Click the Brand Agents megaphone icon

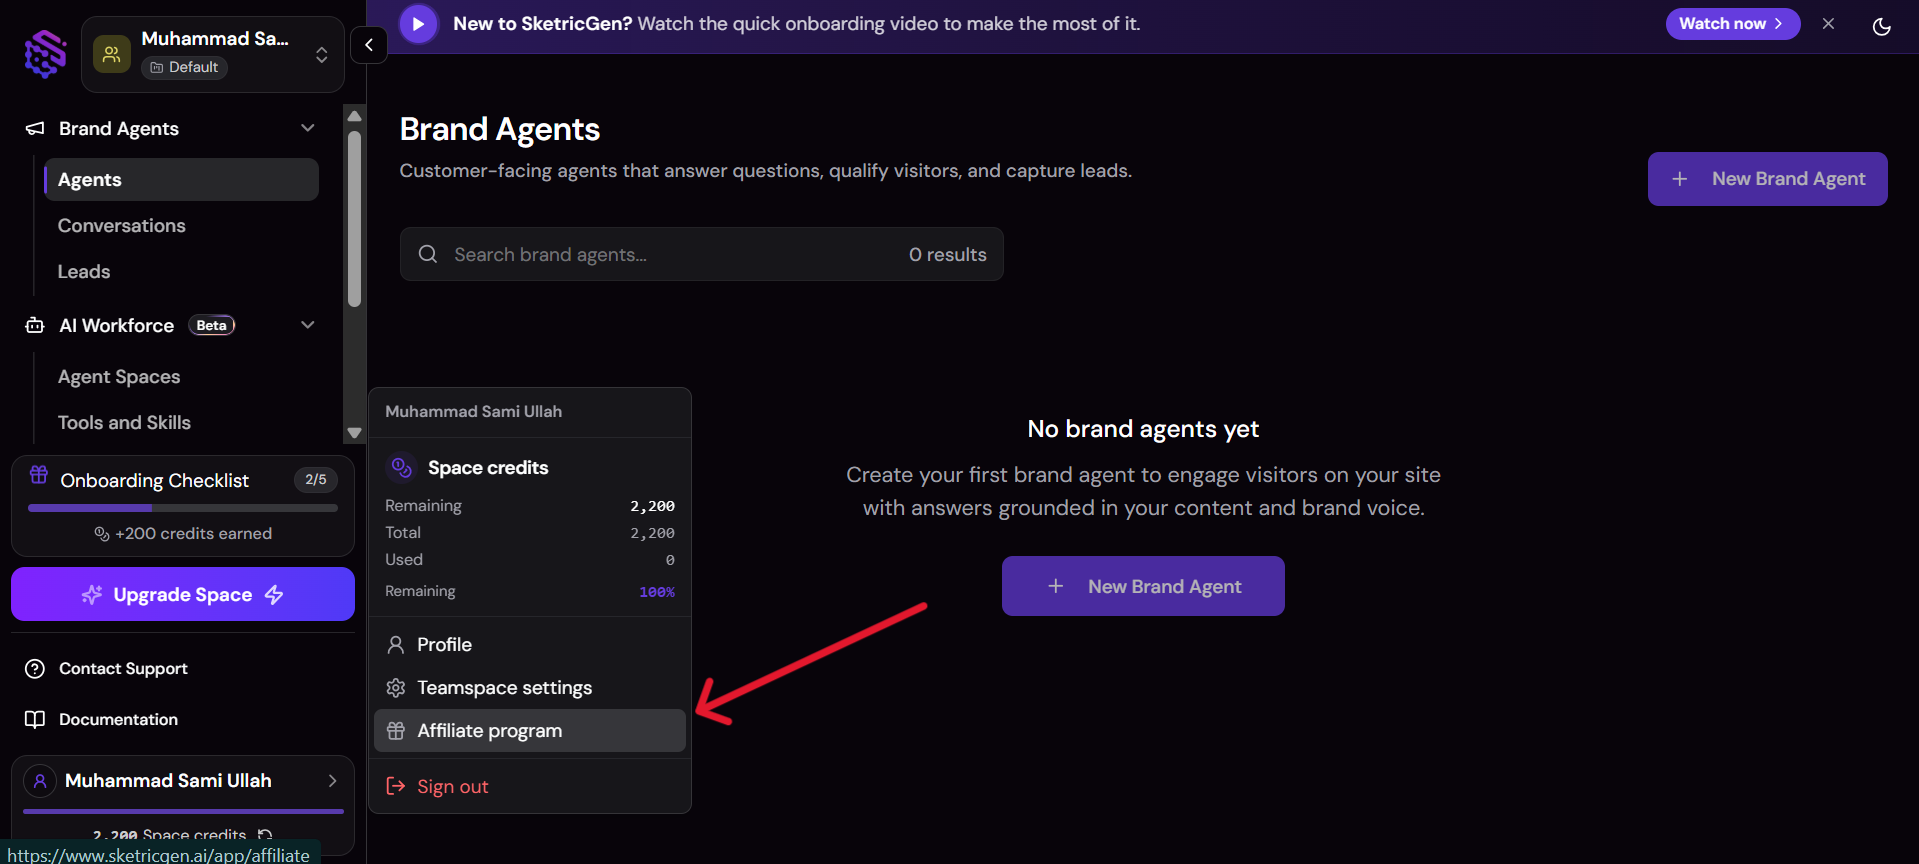[x=35, y=128]
